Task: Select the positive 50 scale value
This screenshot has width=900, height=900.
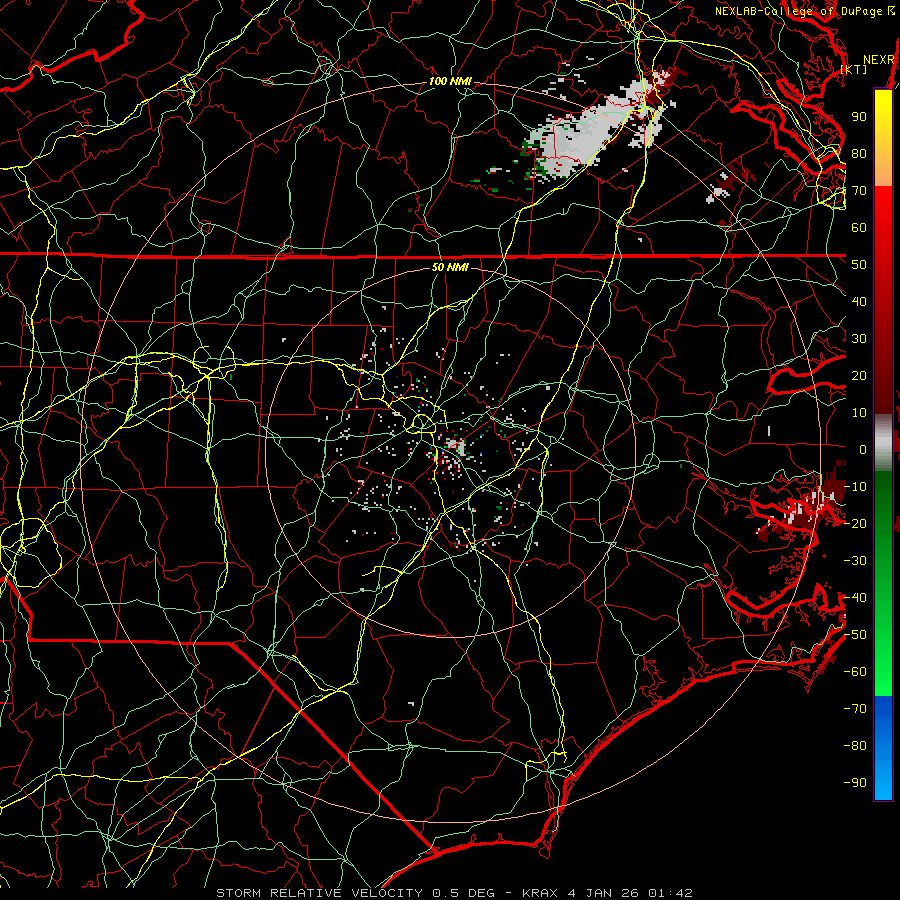Action: pos(859,265)
